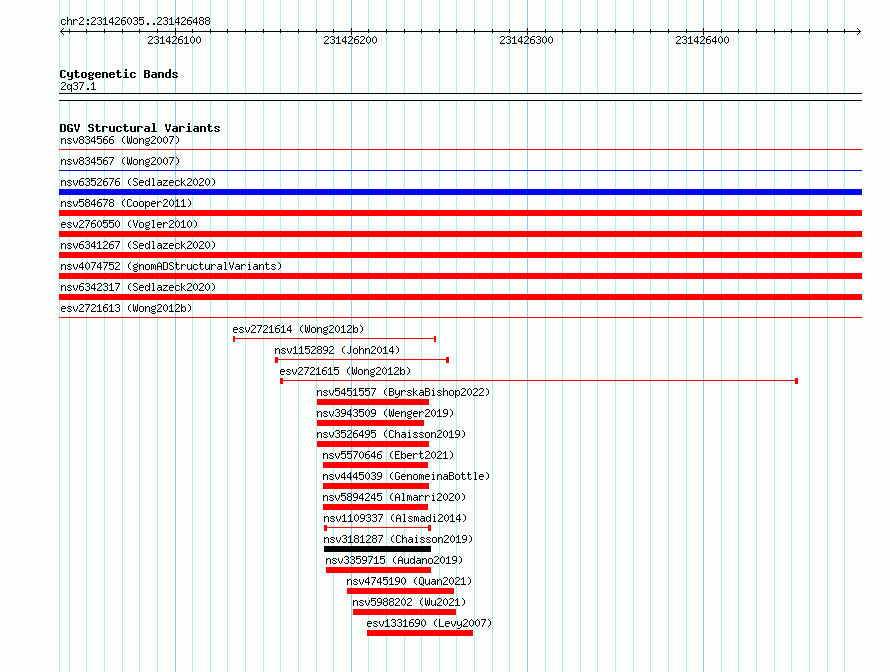
Task: Select the black nsv3181287 variant bar
Action: tap(377, 549)
